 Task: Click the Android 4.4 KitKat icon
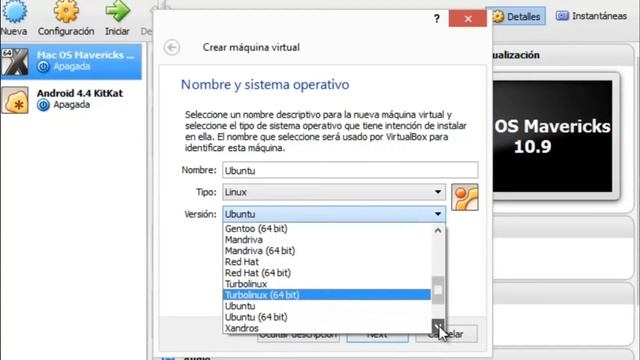[x=15, y=100]
